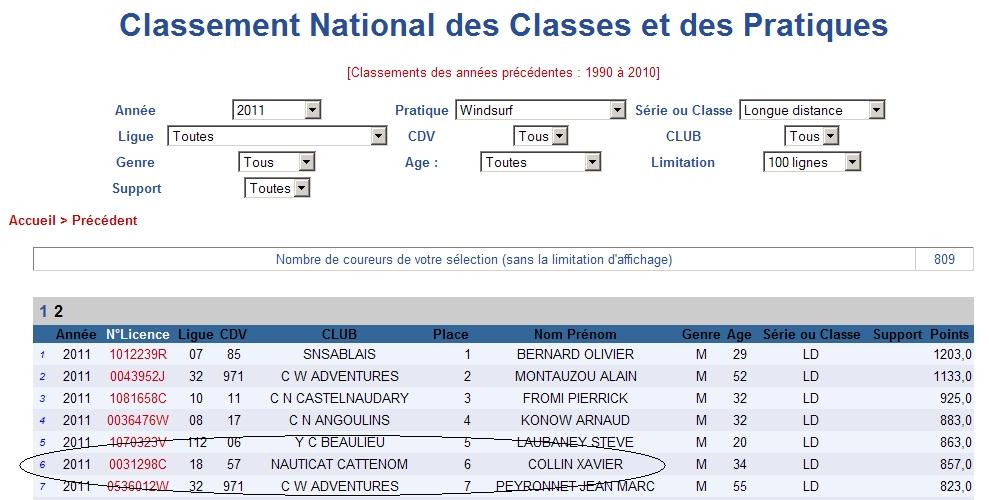989x500 pixels.
Task: Open the Année dropdown showing 2011
Action: 276,110
